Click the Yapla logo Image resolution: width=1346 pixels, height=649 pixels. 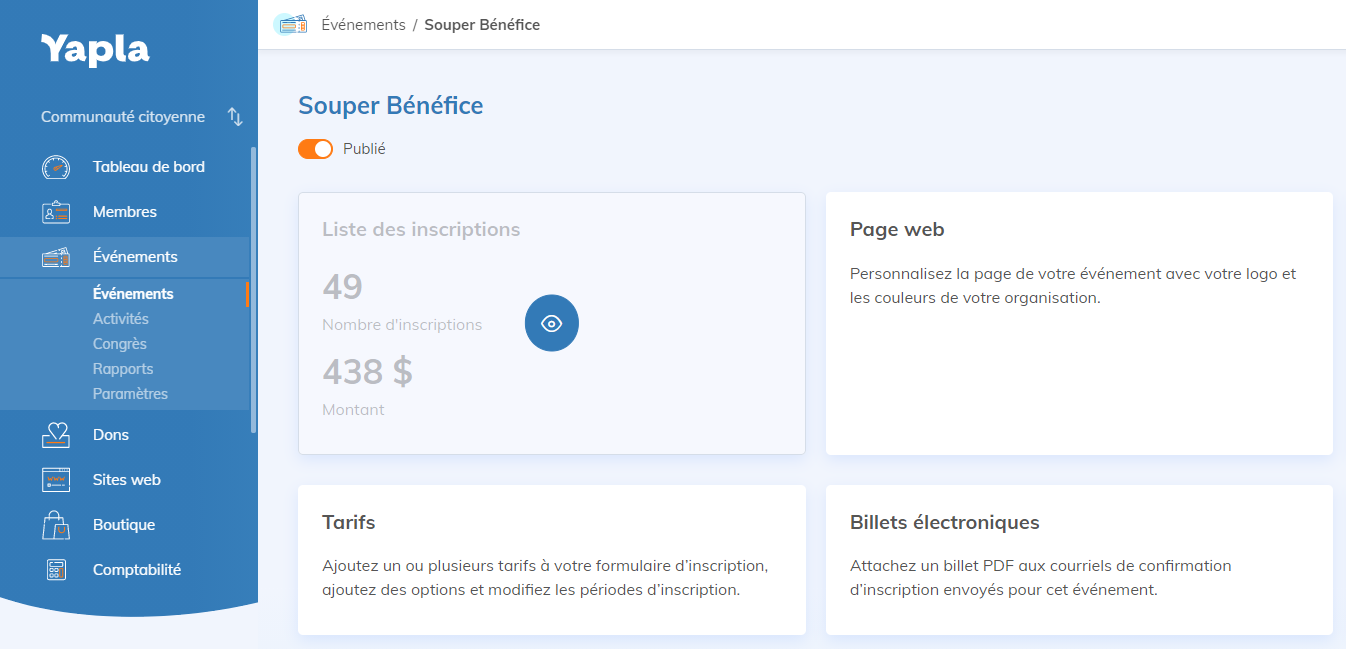(x=95, y=49)
